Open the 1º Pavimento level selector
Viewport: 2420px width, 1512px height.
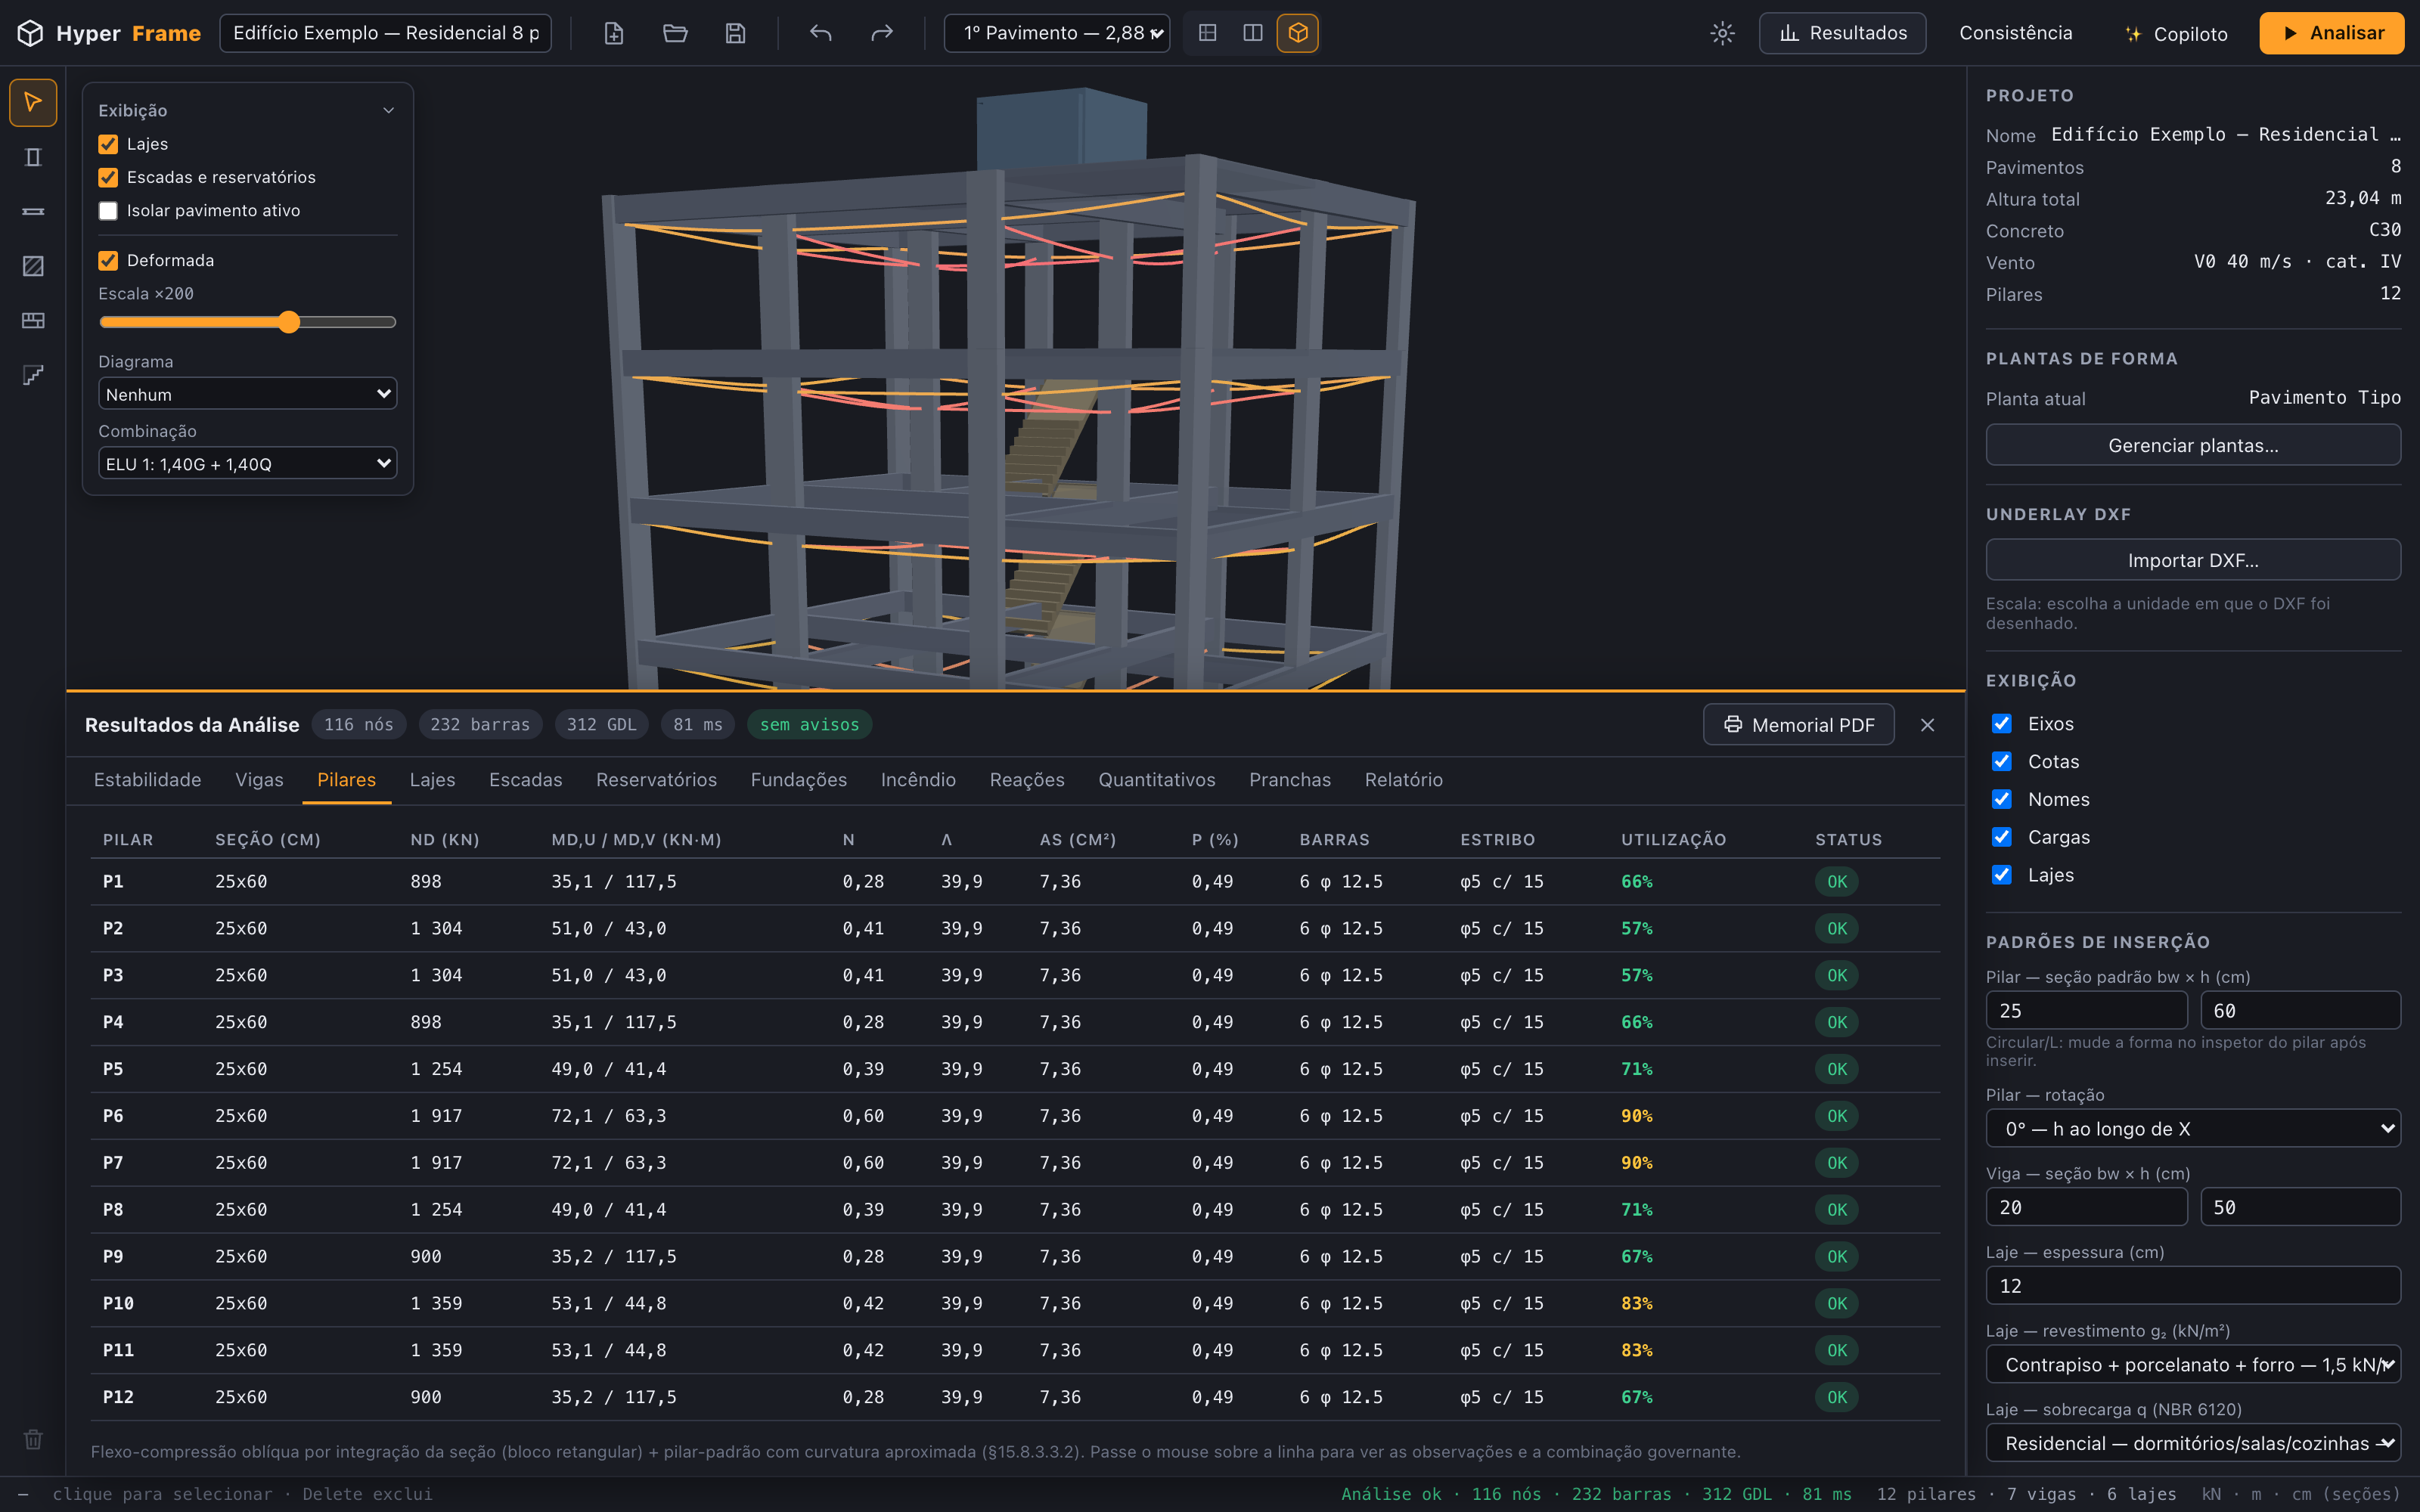click(x=1056, y=33)
